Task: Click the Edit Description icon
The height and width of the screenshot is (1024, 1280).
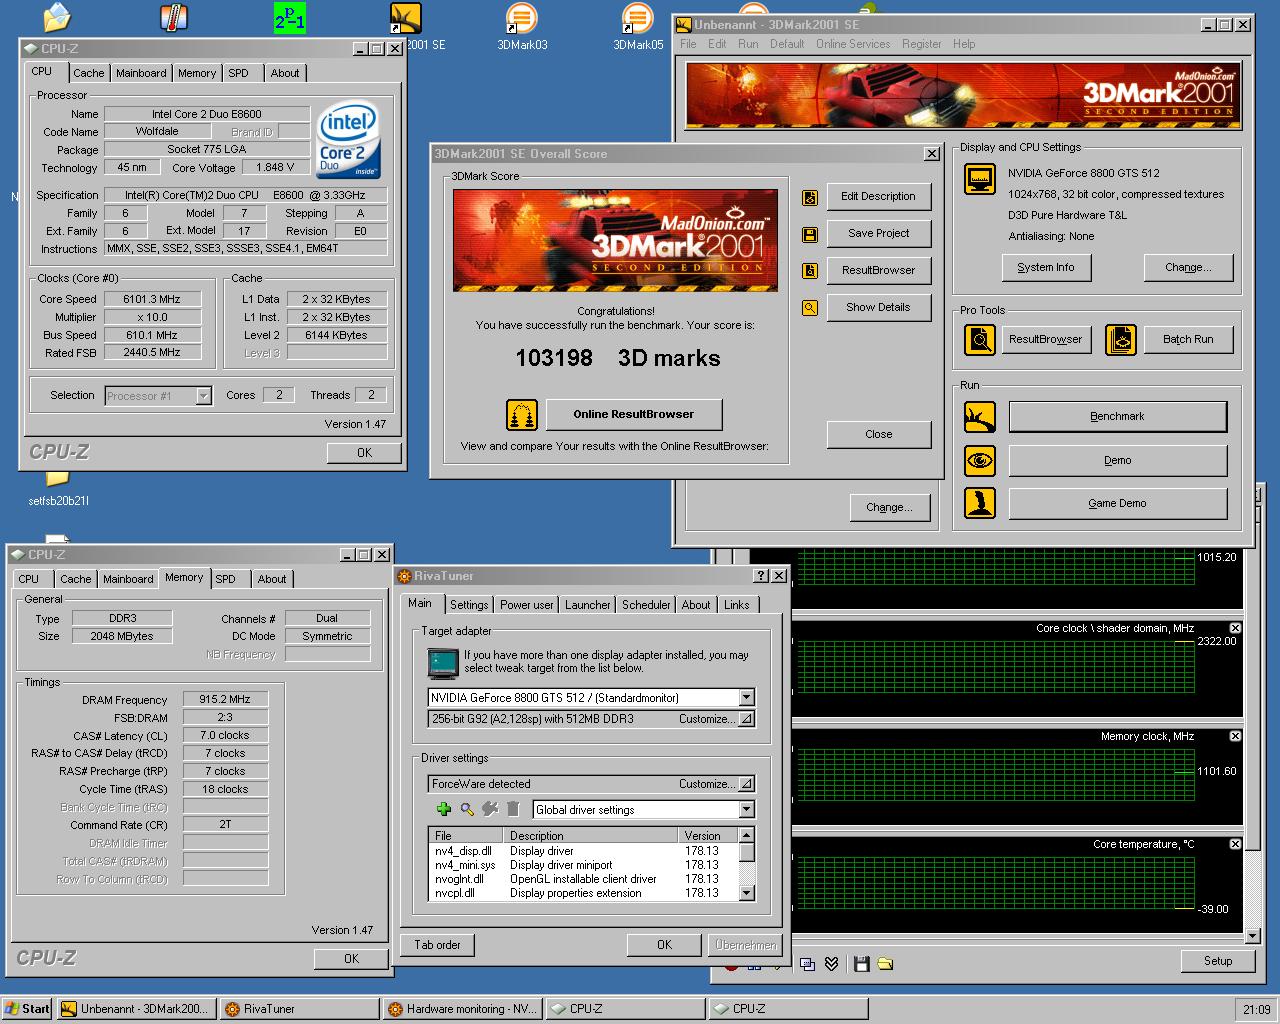Action: (810, 197)
